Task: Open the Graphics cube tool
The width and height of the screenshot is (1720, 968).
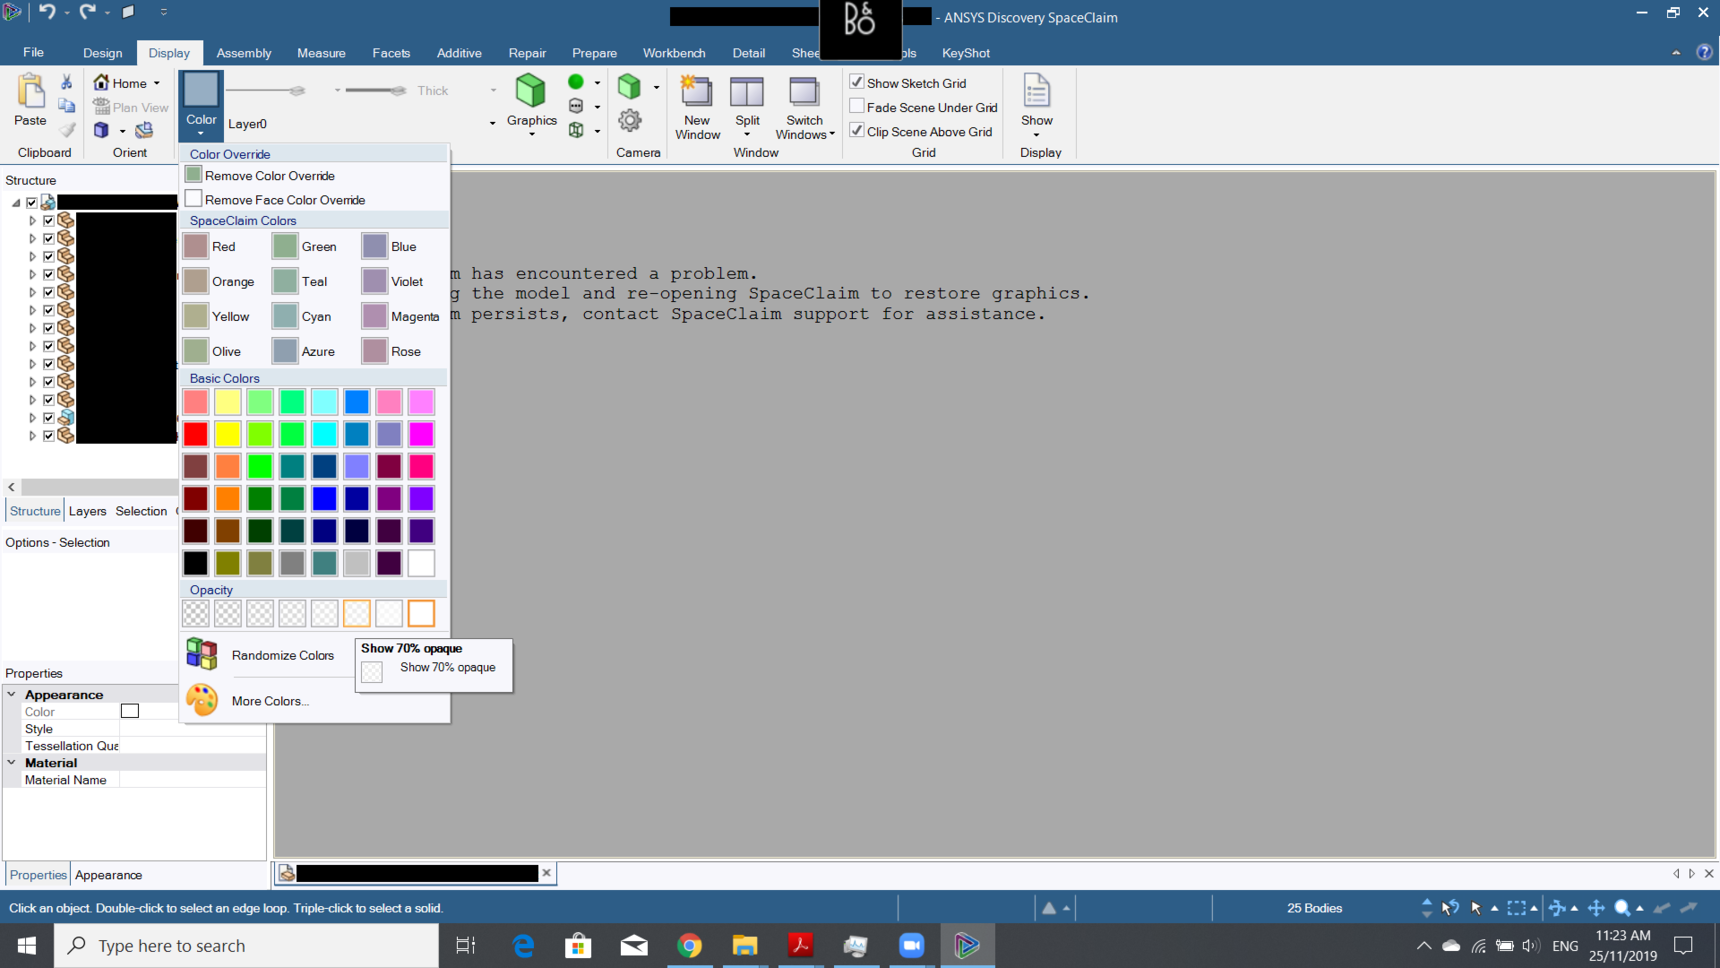Action: click(x=531, y=92)
